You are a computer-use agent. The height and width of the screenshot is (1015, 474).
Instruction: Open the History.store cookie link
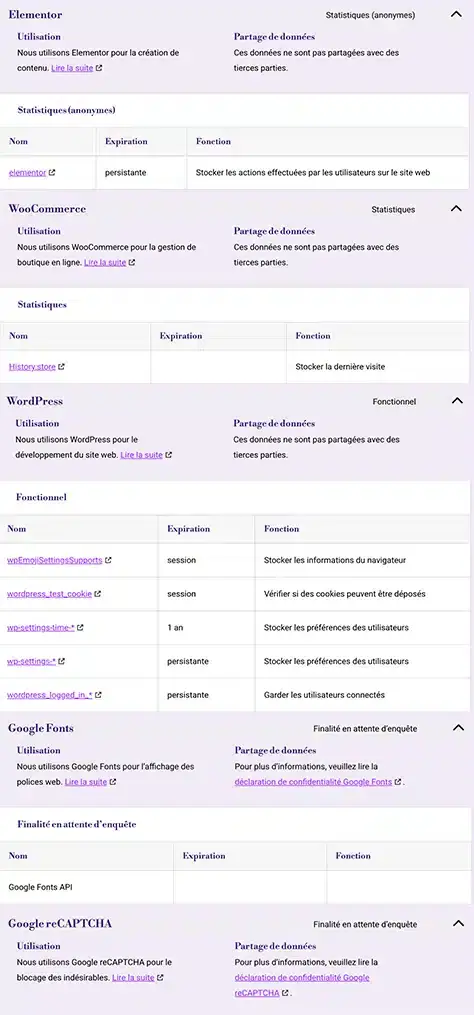32,367
